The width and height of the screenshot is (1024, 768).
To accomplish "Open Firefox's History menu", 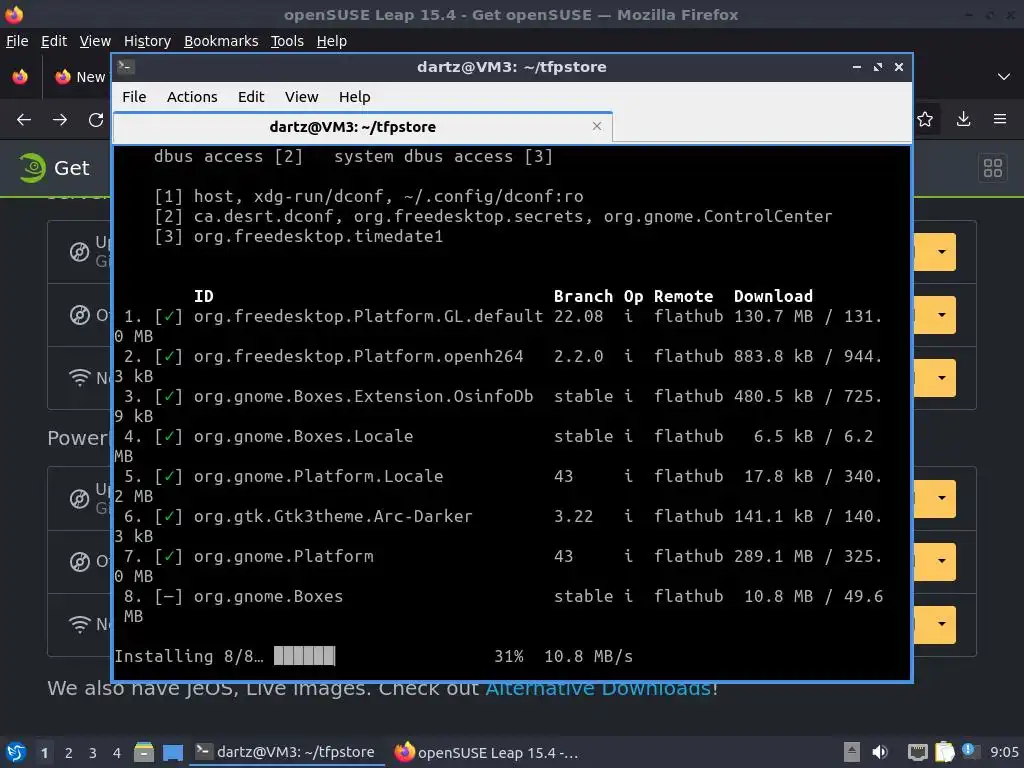I will click(x=147, y=41).
